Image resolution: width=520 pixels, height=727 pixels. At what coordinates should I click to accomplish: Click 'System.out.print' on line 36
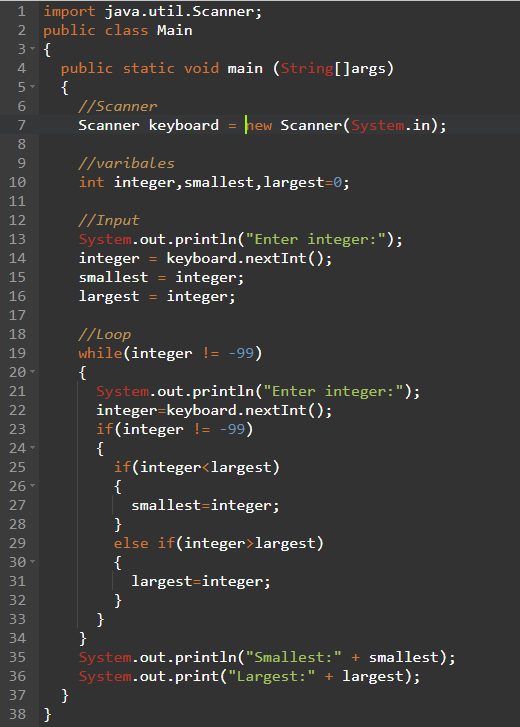(148, 677)
